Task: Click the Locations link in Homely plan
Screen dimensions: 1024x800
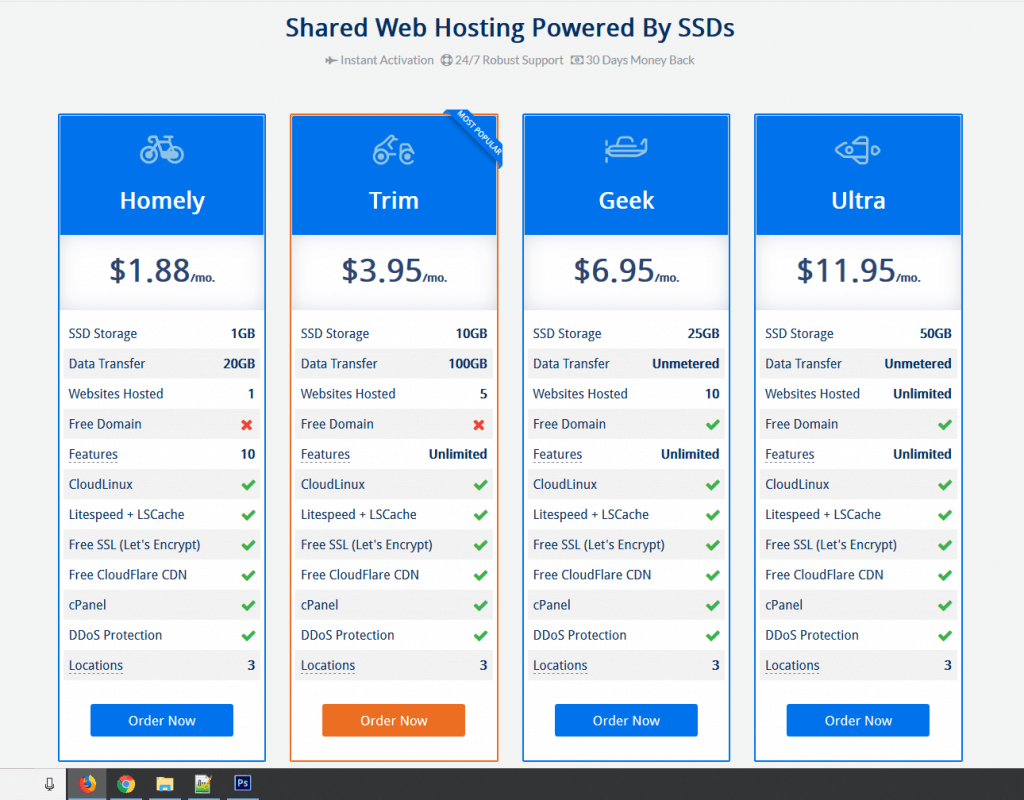Action: 96,665
